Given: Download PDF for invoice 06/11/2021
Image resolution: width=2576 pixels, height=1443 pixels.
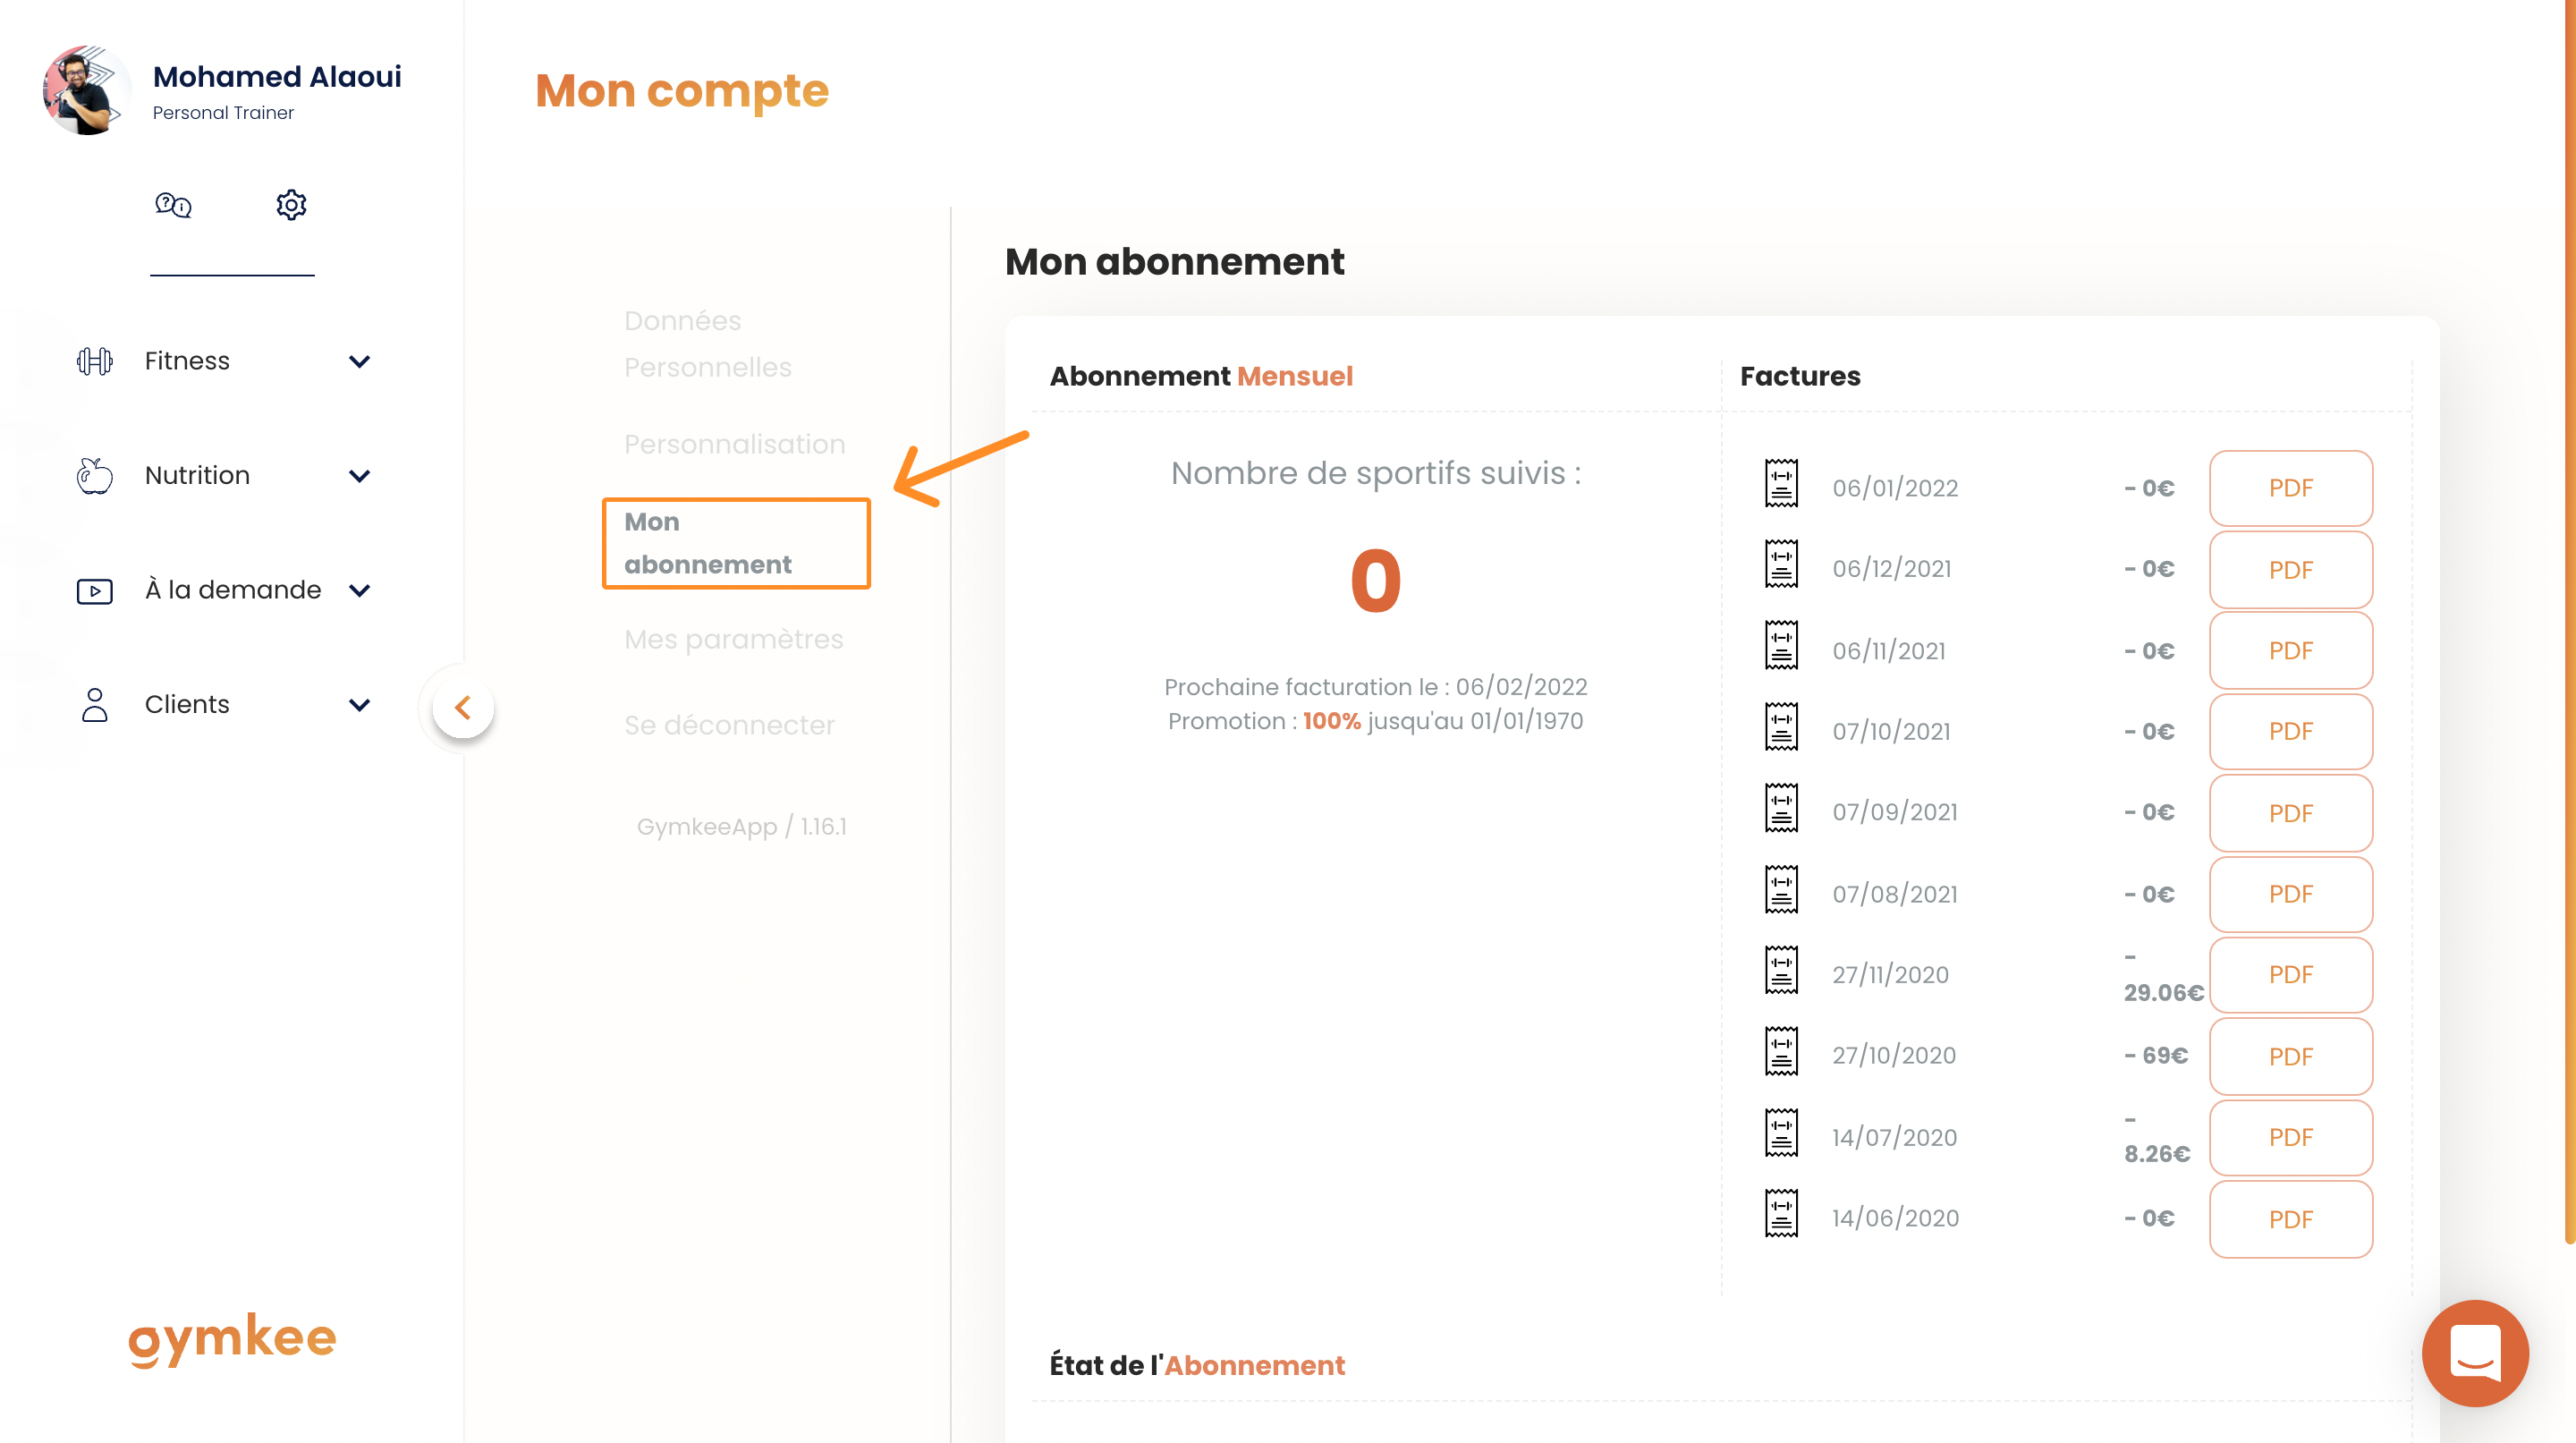Looking at the screenshot, I should coord(2290,651).
